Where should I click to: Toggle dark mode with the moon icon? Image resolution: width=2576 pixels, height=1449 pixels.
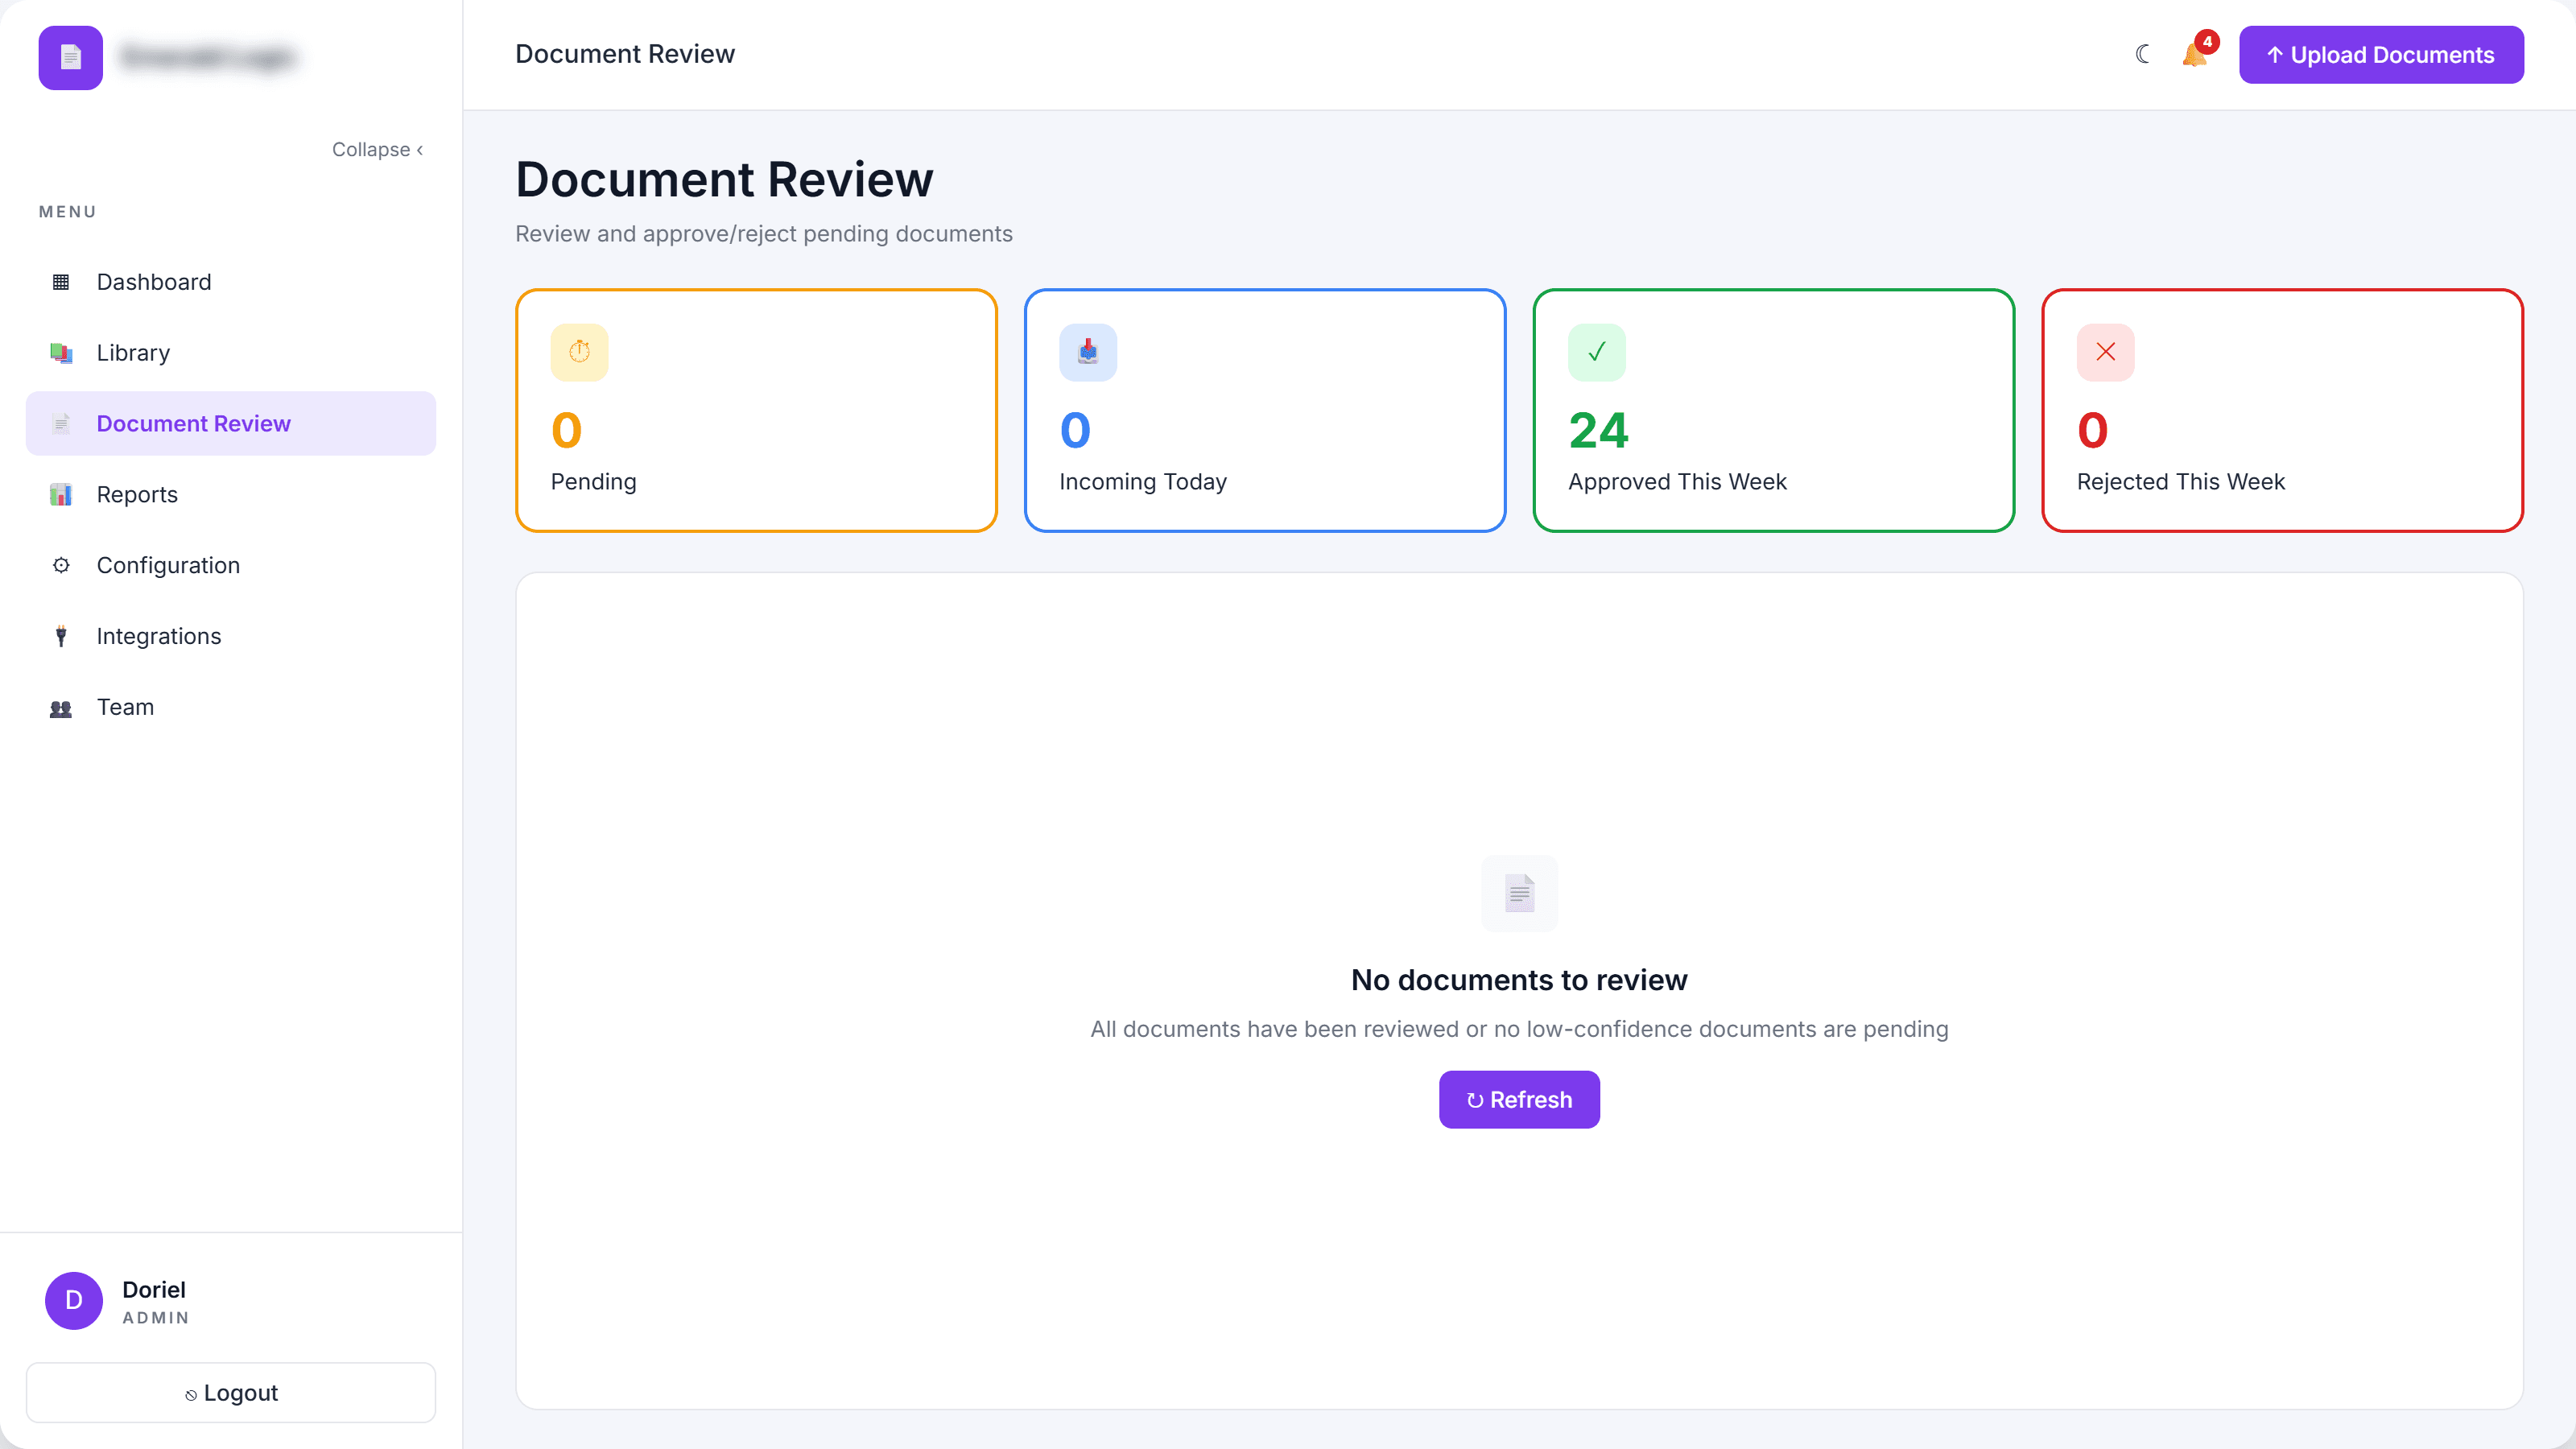pos(2142,54)
